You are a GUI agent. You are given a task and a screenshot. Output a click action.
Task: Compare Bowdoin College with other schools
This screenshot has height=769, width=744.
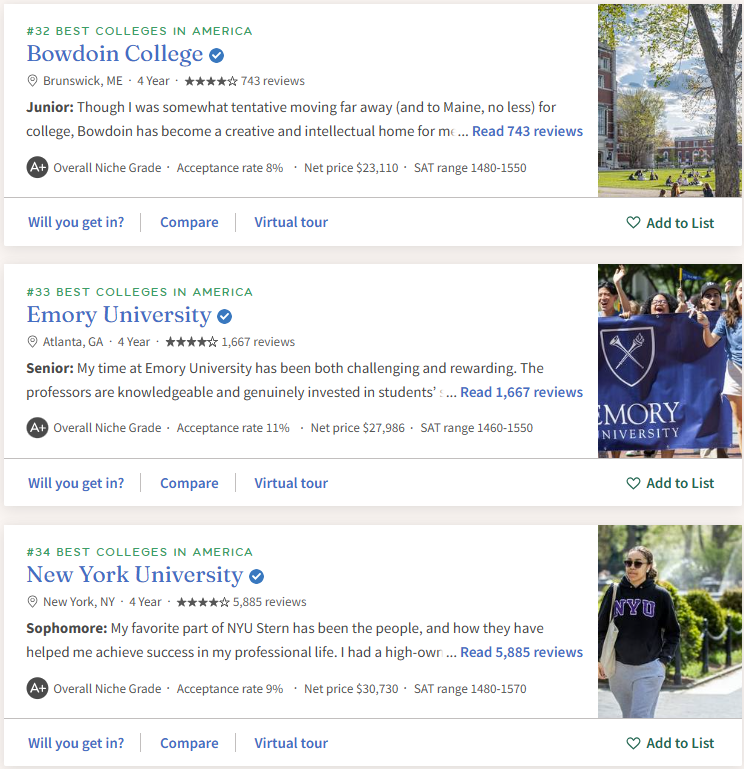point(189,222)
